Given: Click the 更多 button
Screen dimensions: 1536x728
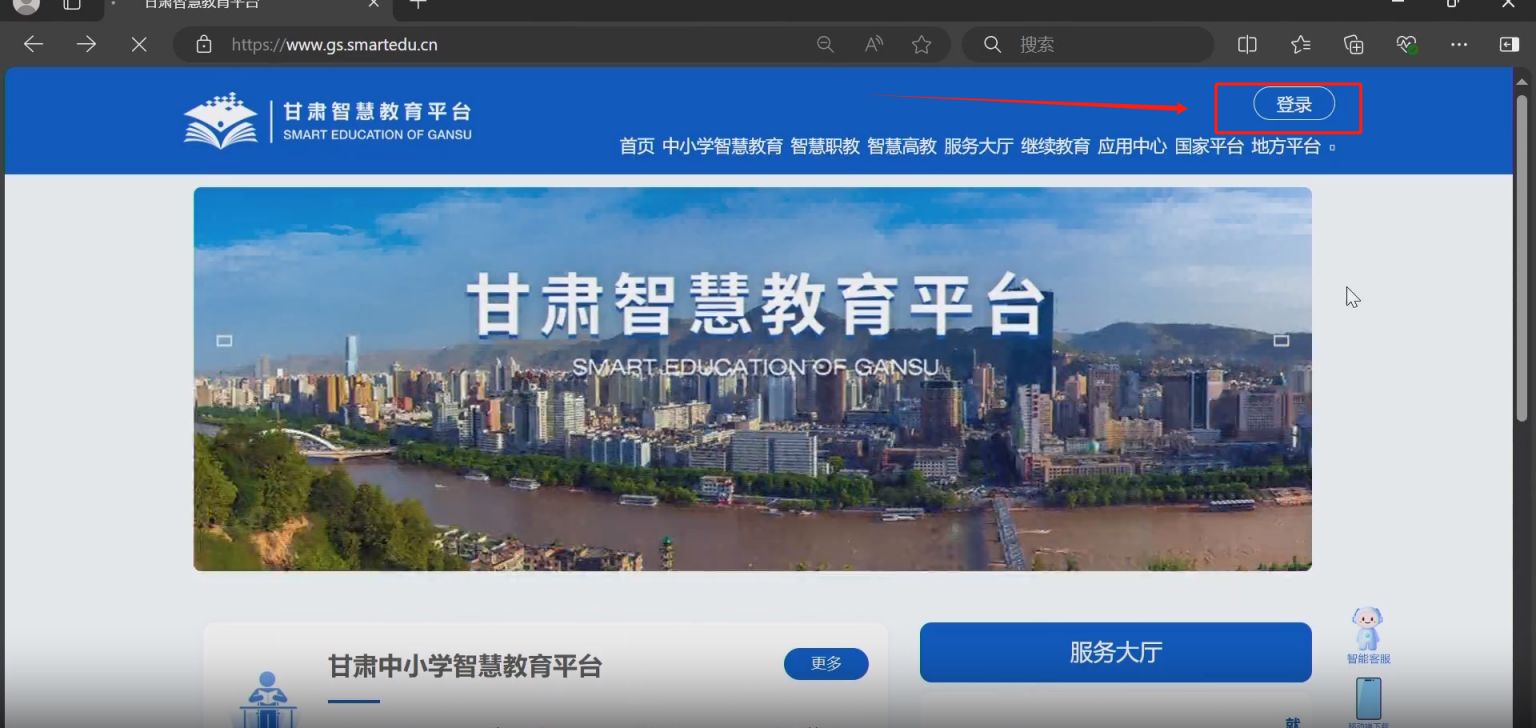Looking at the screenshot, I should pos(826,663).
